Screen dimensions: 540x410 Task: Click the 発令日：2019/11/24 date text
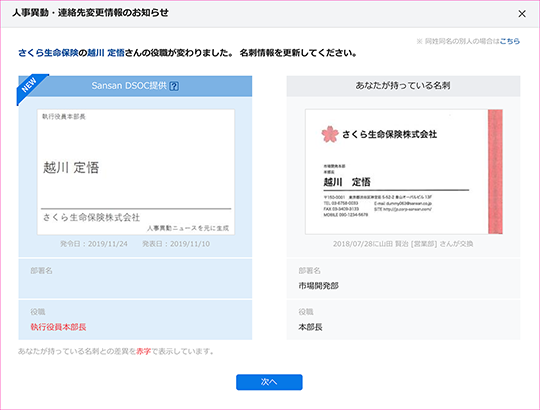94,244
